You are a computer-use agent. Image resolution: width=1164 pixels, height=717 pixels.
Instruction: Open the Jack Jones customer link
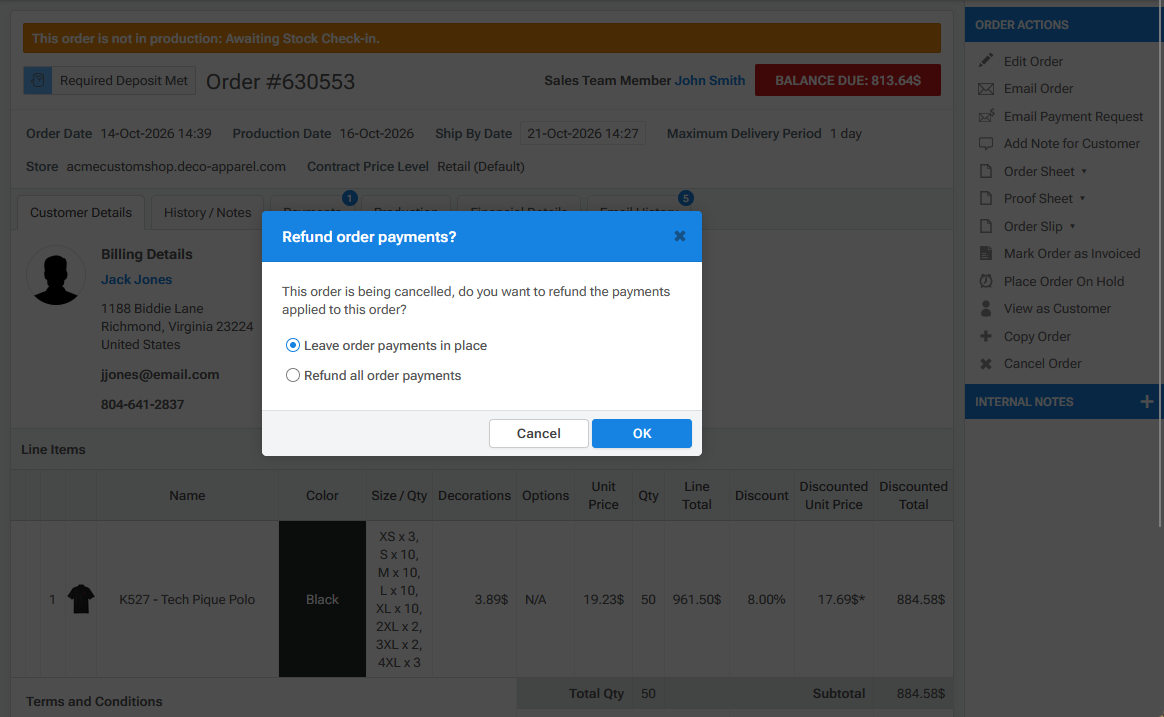(x=137, y=279)
